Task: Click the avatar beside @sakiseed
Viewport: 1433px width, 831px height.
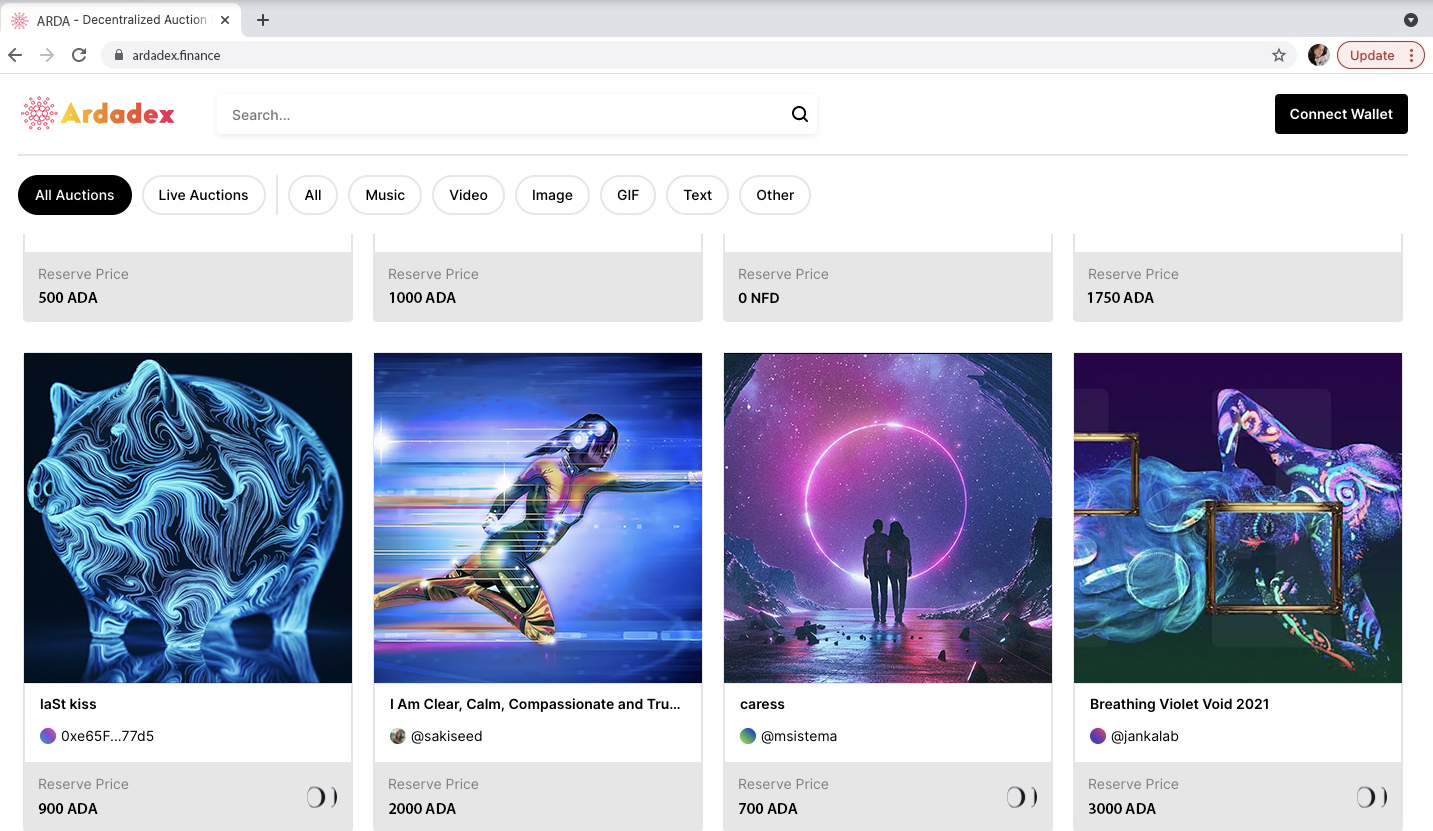Action: click(397, 736)
